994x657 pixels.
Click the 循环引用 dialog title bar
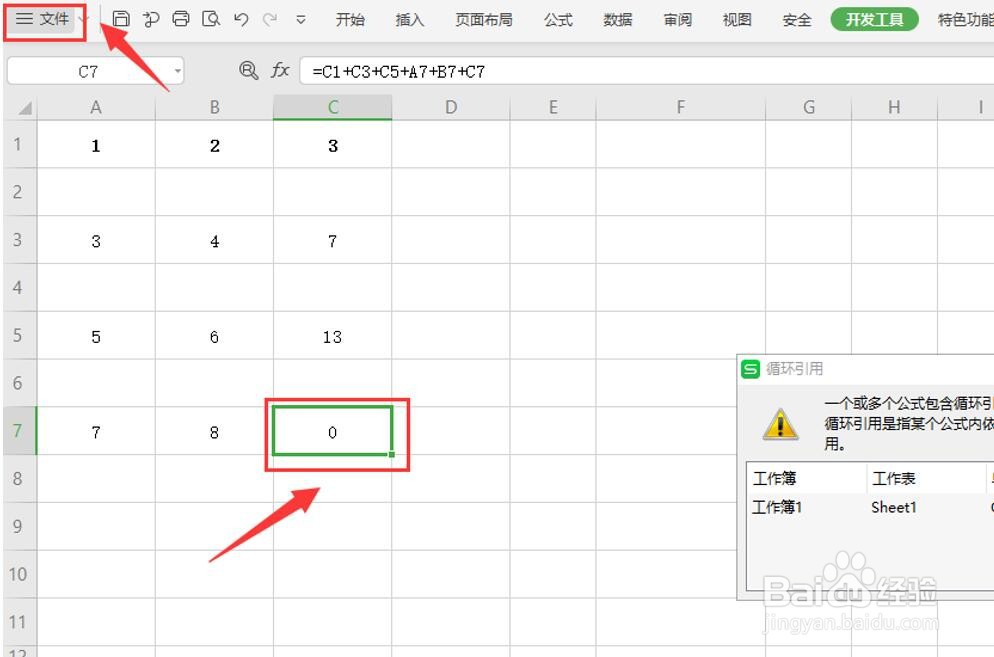(866, 368)
